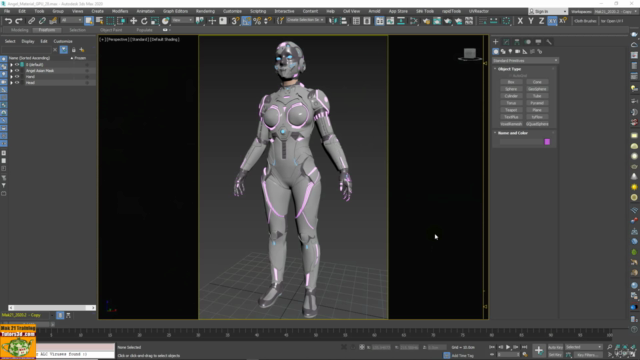Screen dimensions: 640x360
Task: Click the scene explorer horizontal scrollbar
Action: tap(52, 308)
